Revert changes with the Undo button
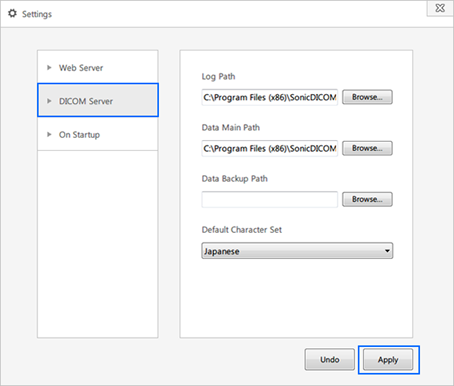454x386 pixels. click(329, 360)
